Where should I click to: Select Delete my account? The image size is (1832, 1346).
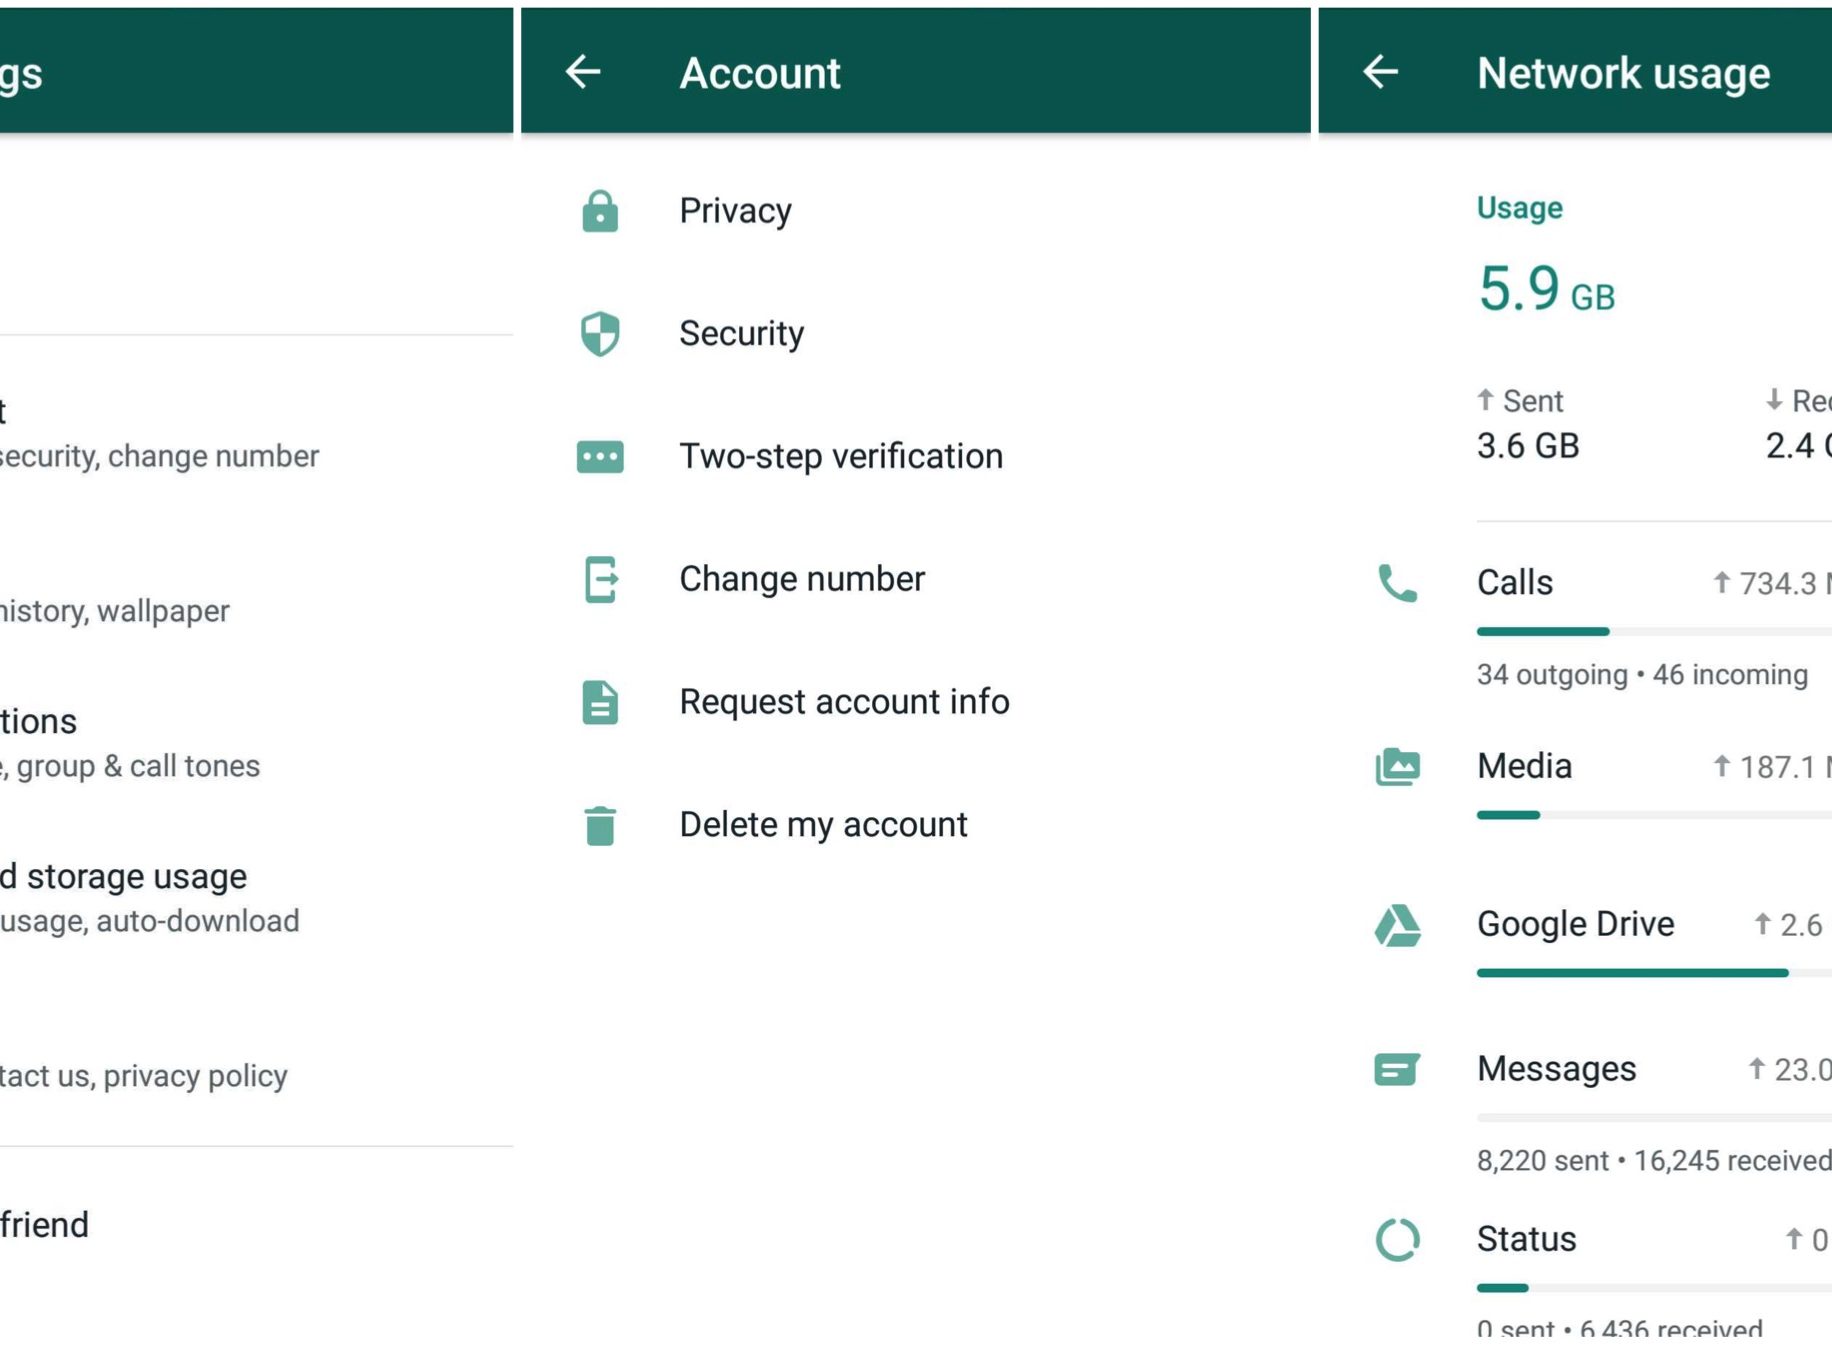click(x=823, y=825)
